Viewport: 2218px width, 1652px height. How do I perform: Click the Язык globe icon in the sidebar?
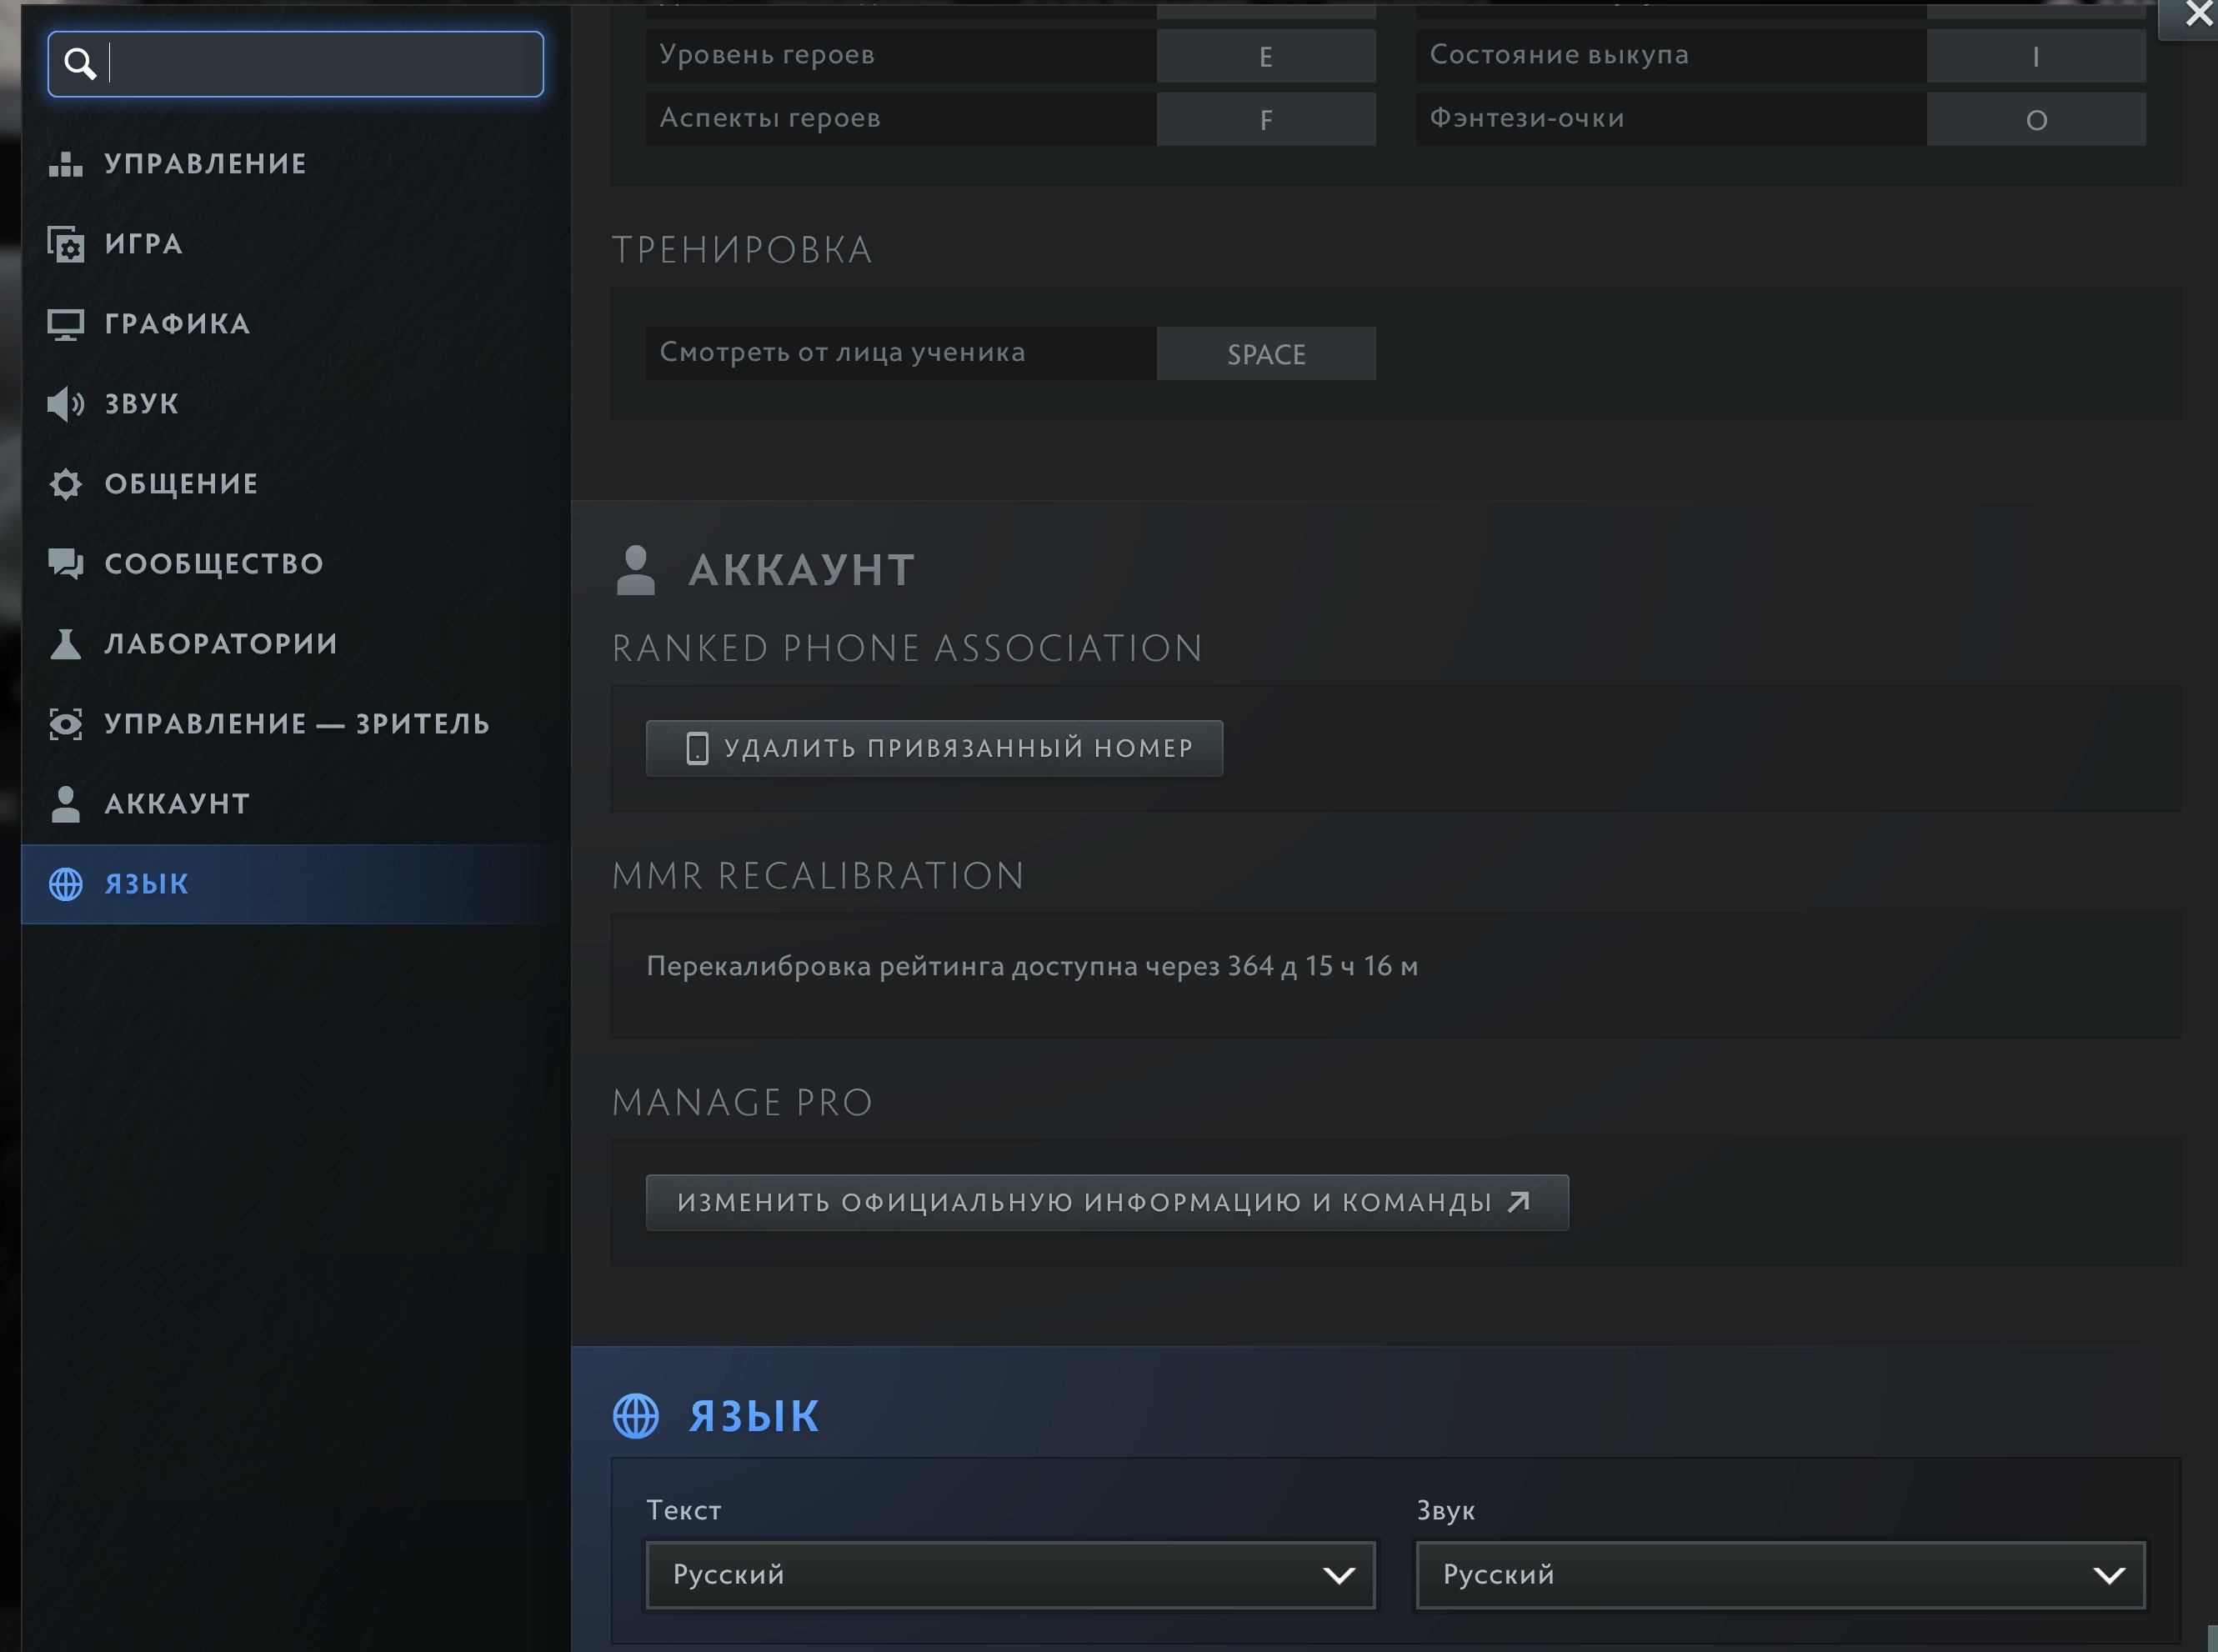66,884
